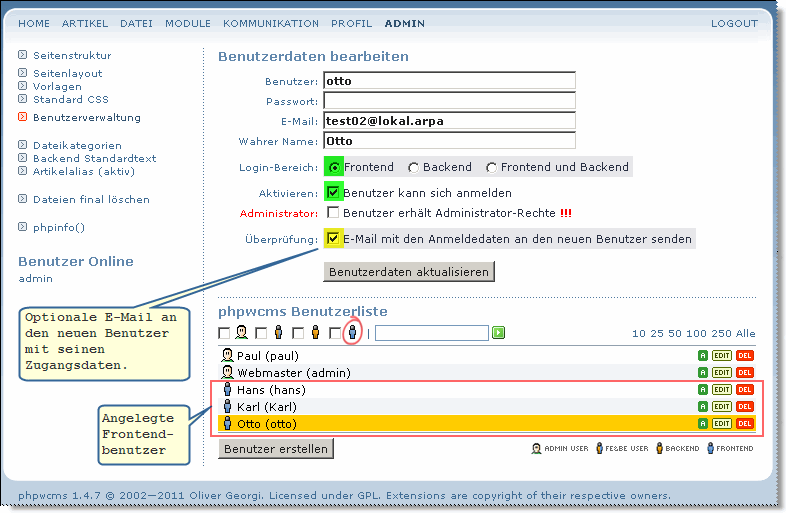Screen dimensions: 786x513
Task: Open Benutzerverwaltung in the sidebar
Action: [86, 118]
